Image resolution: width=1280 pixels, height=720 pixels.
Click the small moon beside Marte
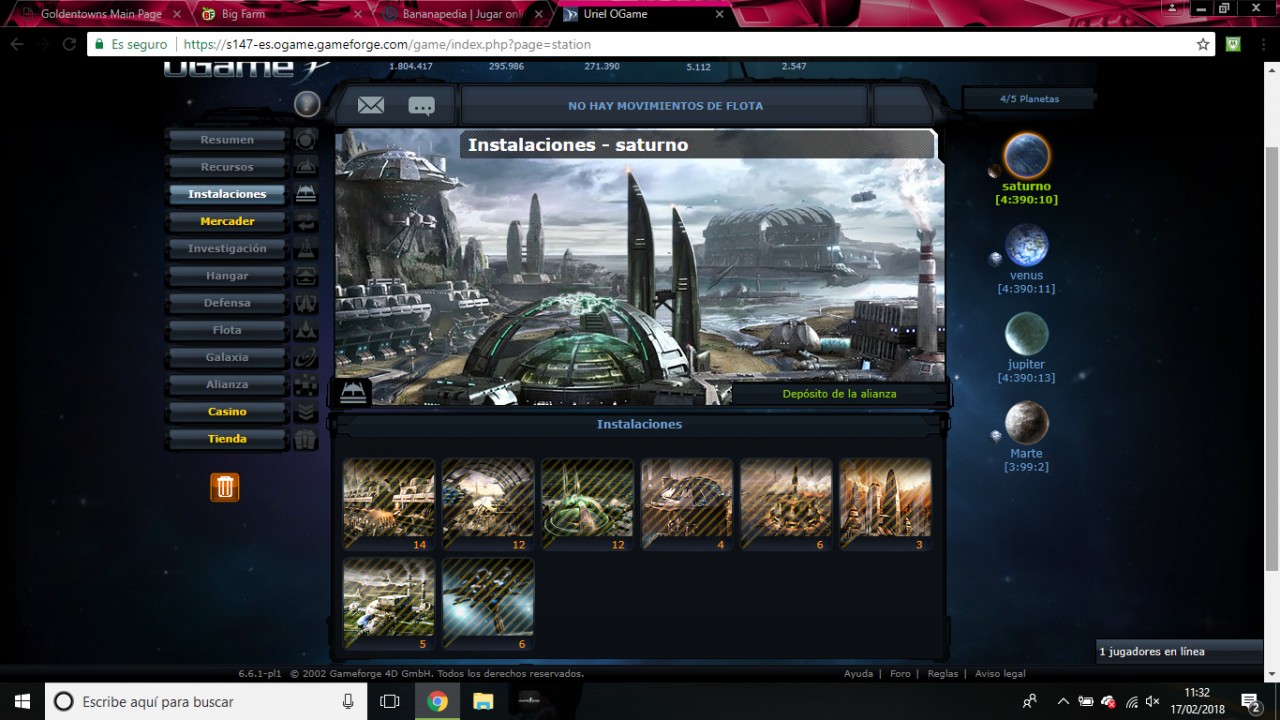tap(996, 436)
